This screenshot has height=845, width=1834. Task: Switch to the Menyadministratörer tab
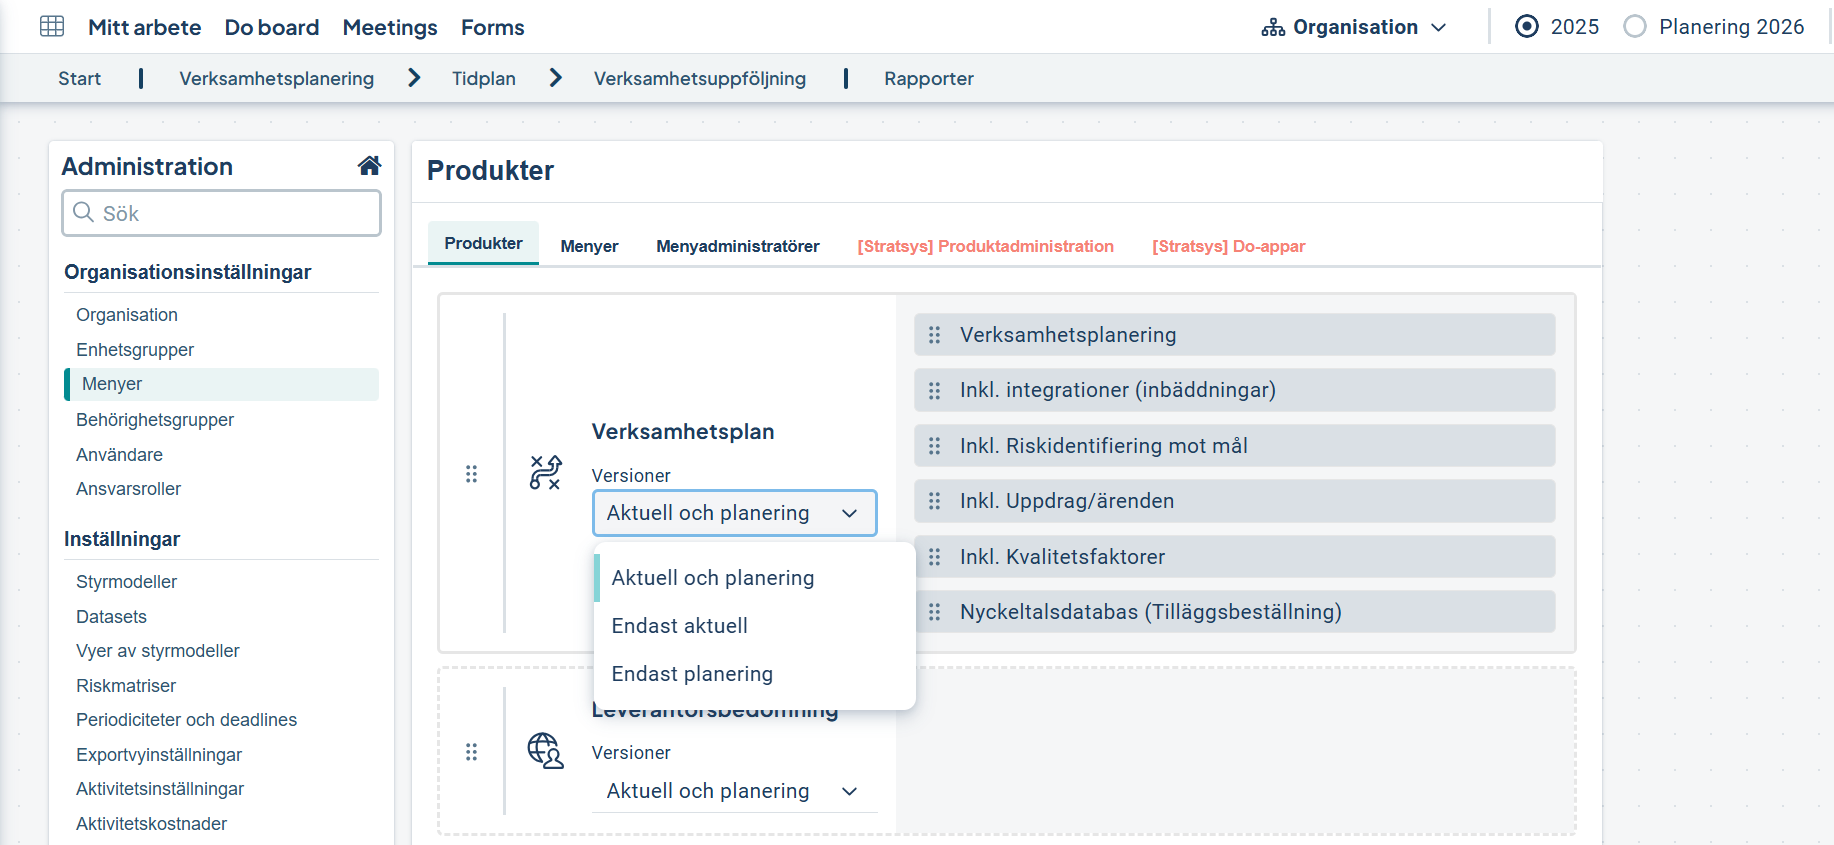[x=737, y=246]
